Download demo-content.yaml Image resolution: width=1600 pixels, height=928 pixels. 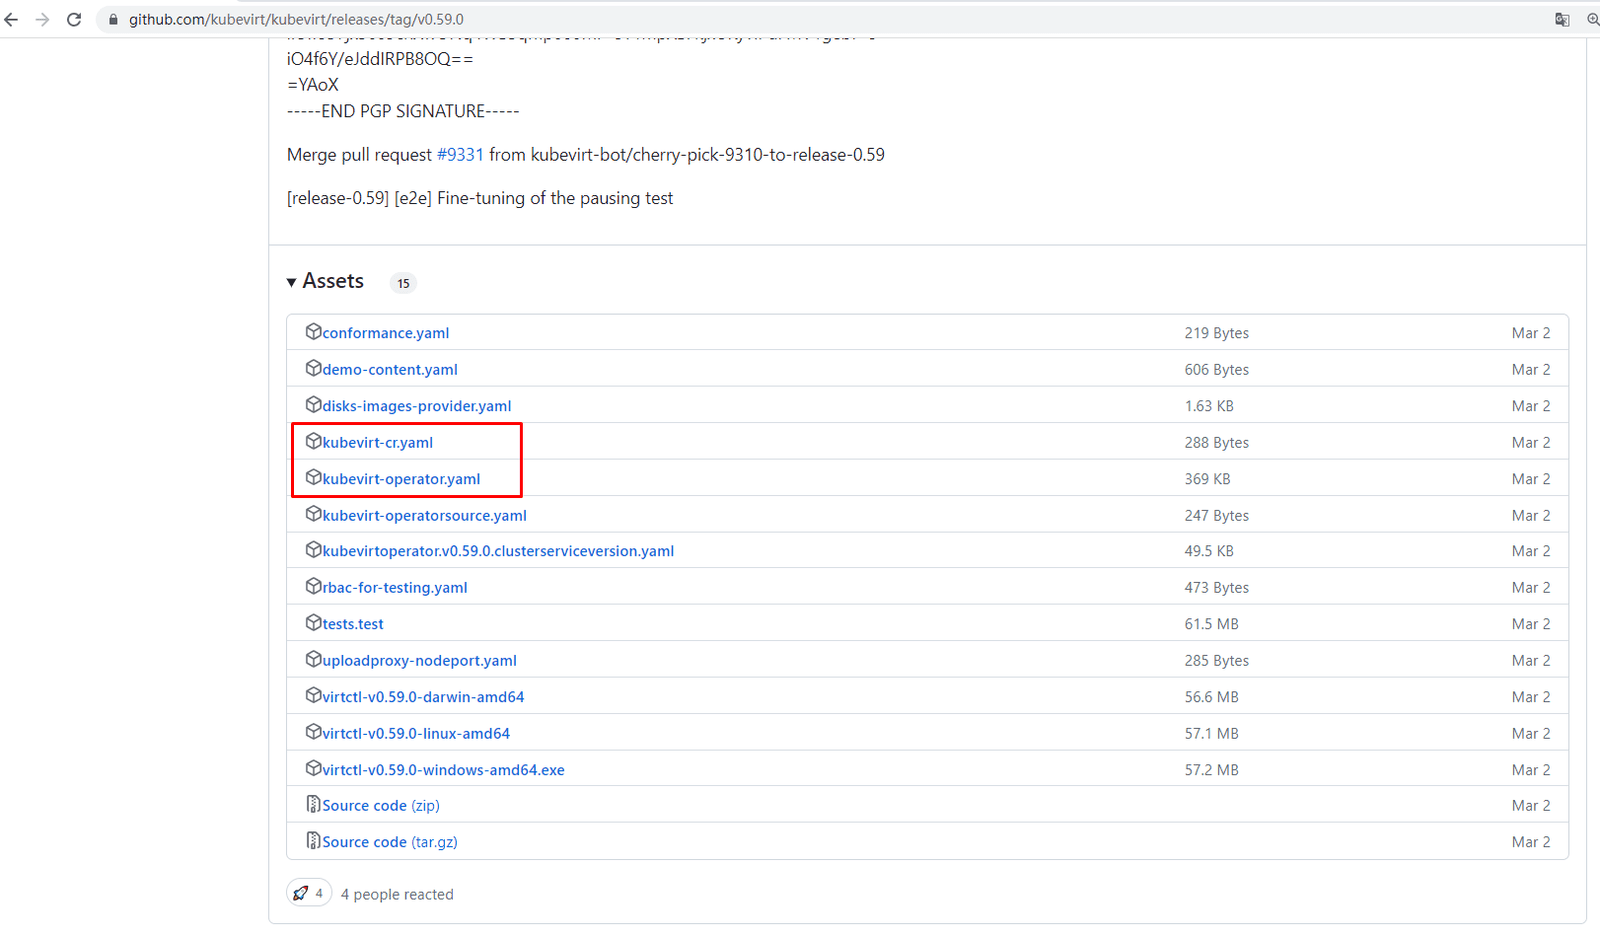[390, 369]
